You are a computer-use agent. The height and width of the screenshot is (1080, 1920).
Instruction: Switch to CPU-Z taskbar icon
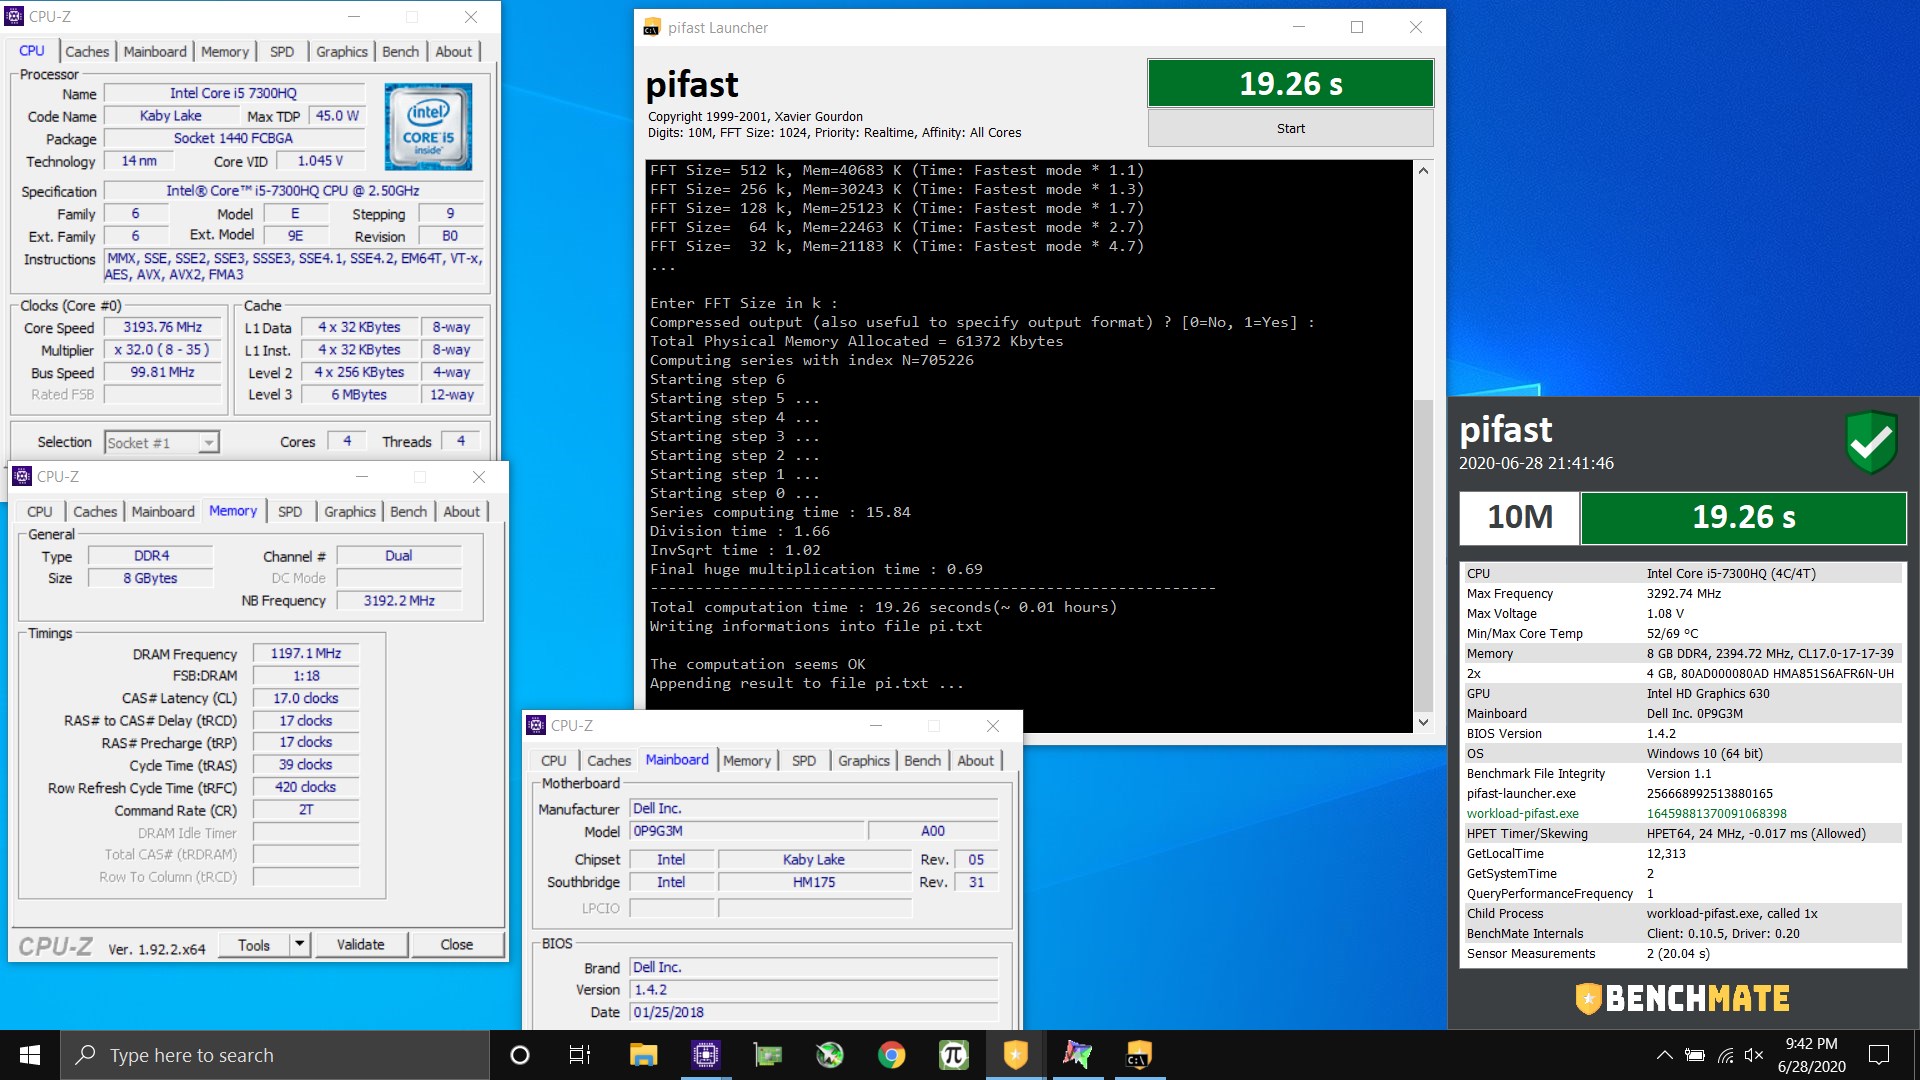click(x=706, y=1055)
